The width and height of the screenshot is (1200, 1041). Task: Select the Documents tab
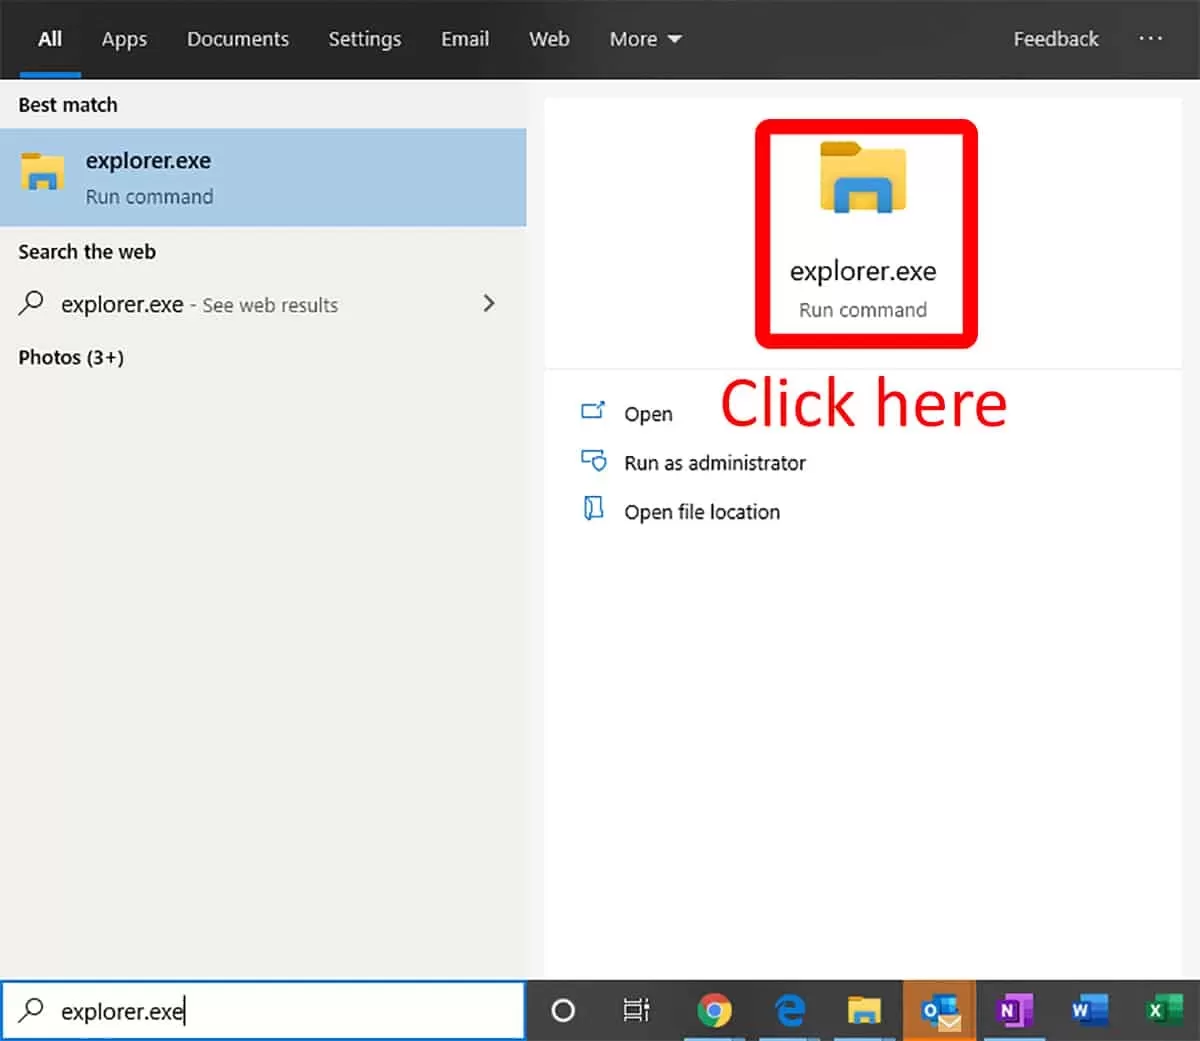point(238,39)
